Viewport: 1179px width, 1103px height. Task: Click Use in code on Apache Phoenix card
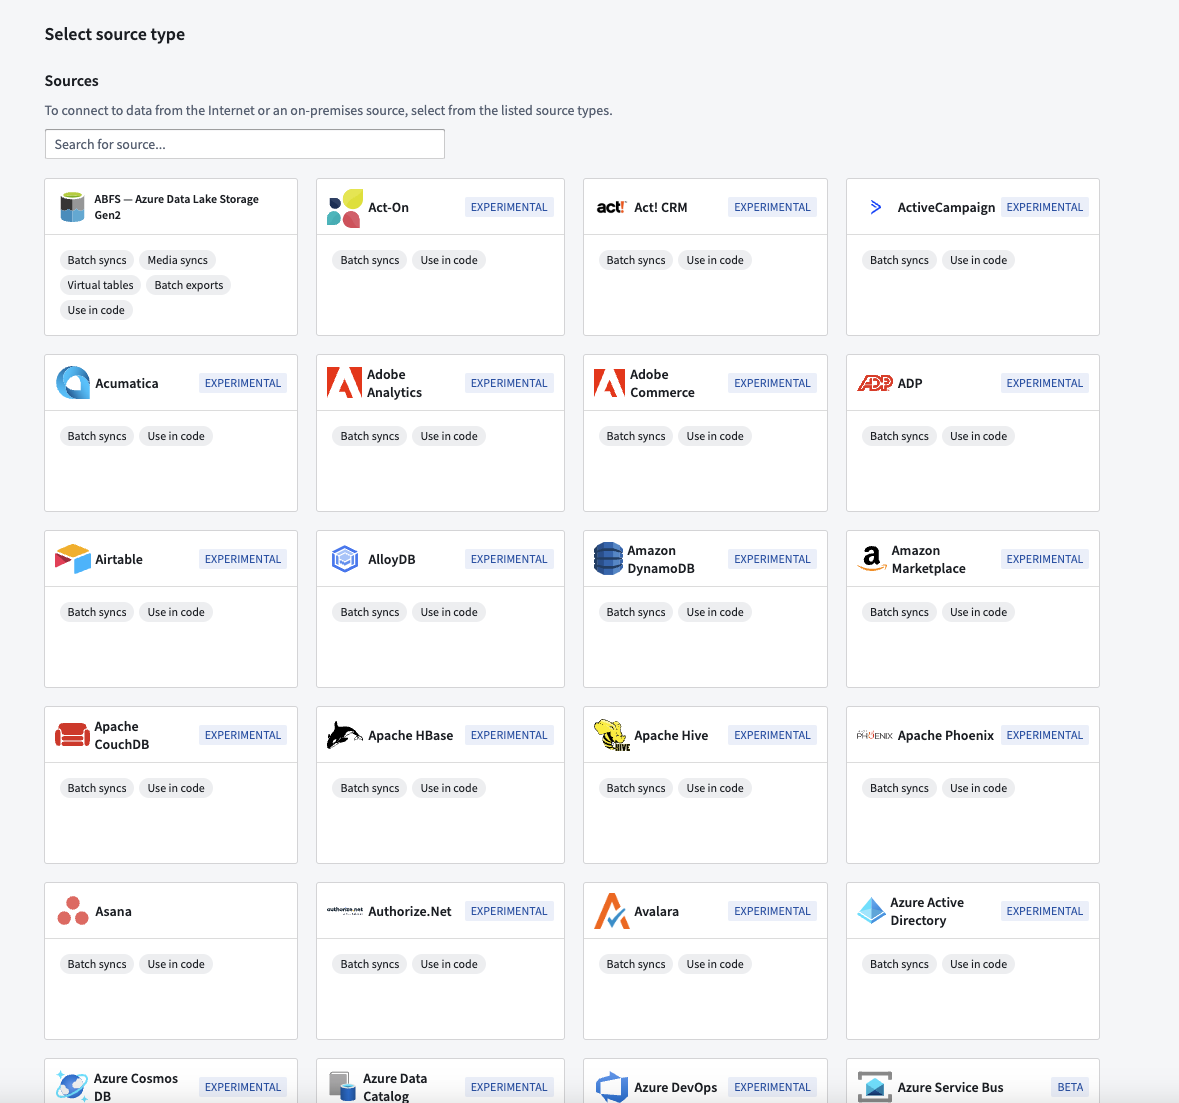[x=977, y=788]
